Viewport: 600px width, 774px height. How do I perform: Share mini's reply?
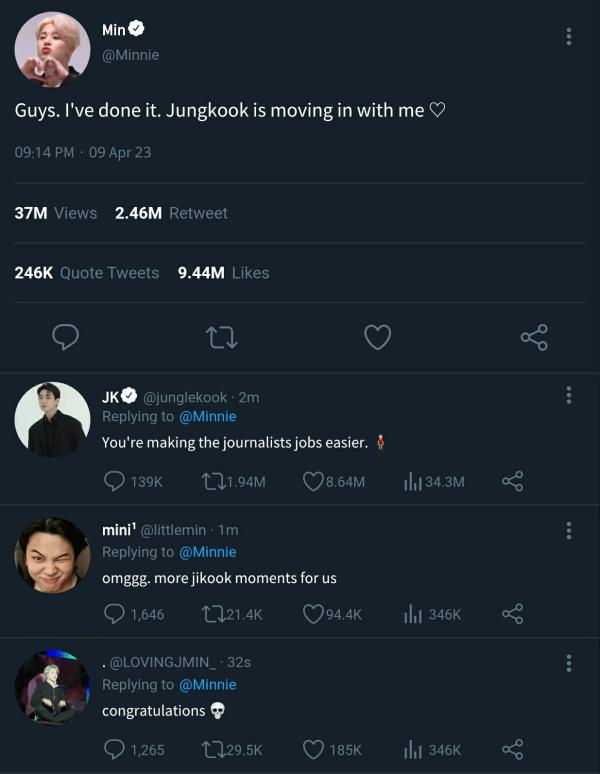512,614
